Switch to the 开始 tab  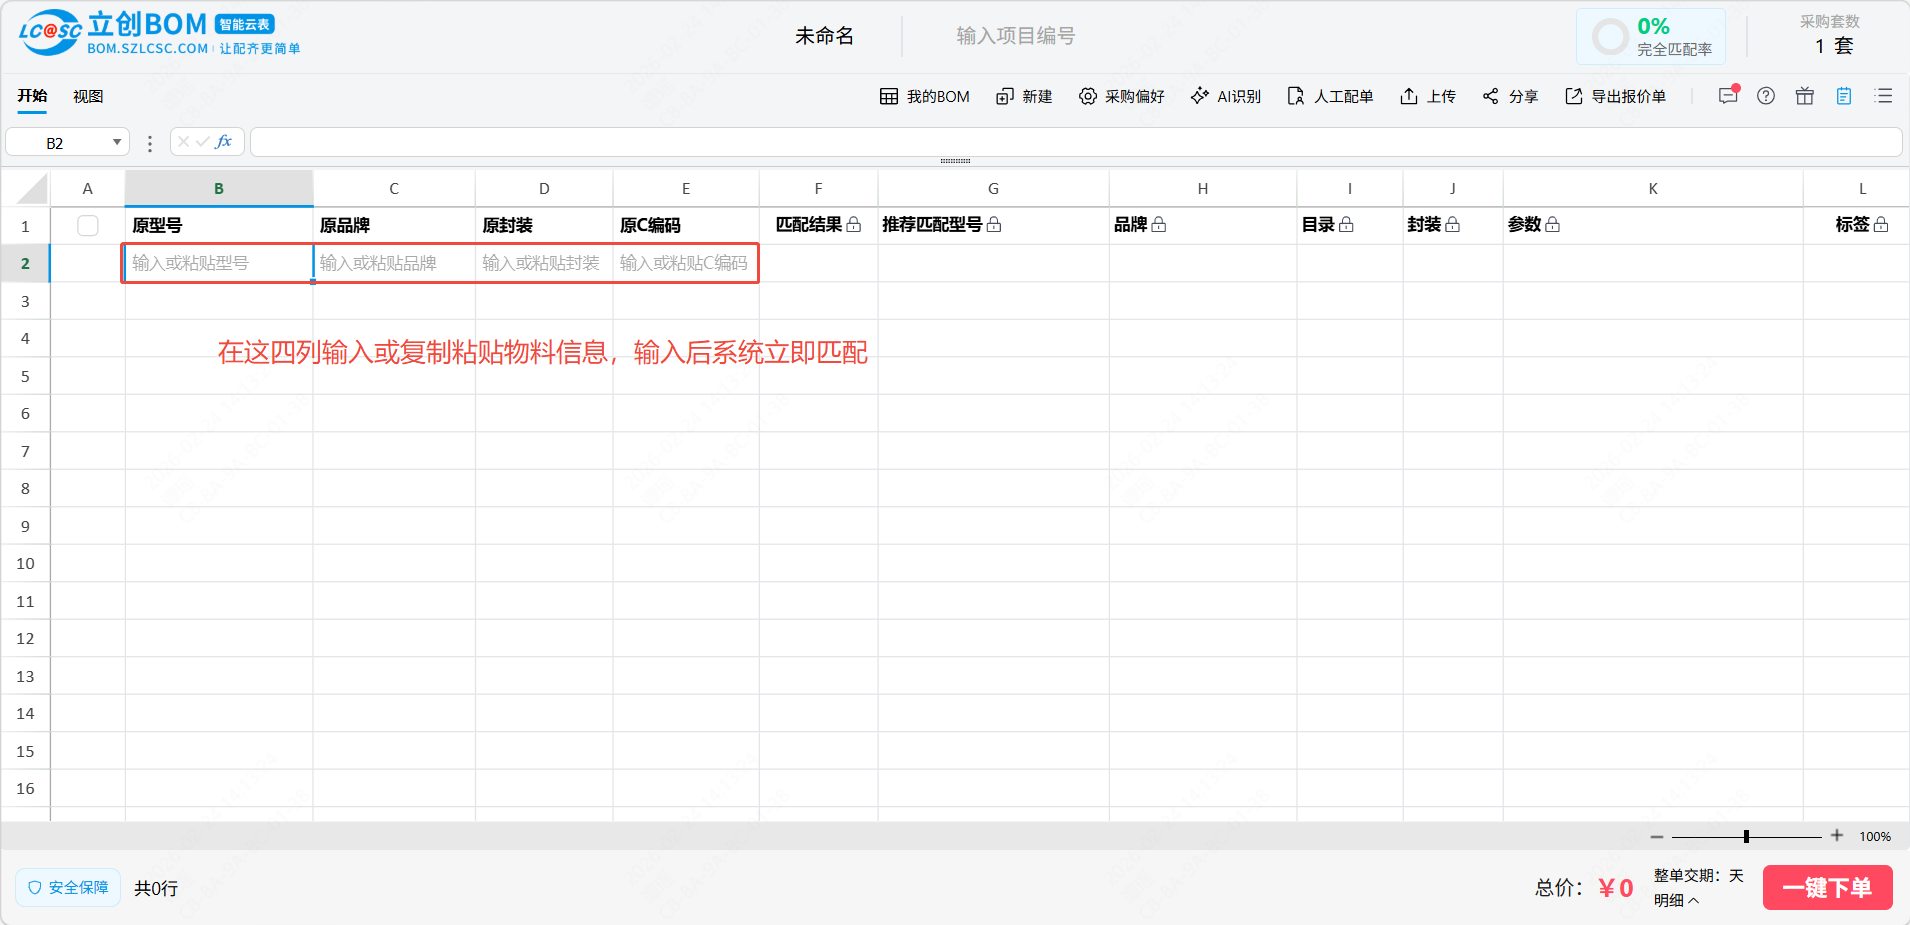pyautogui.click(x=32, y=96)
